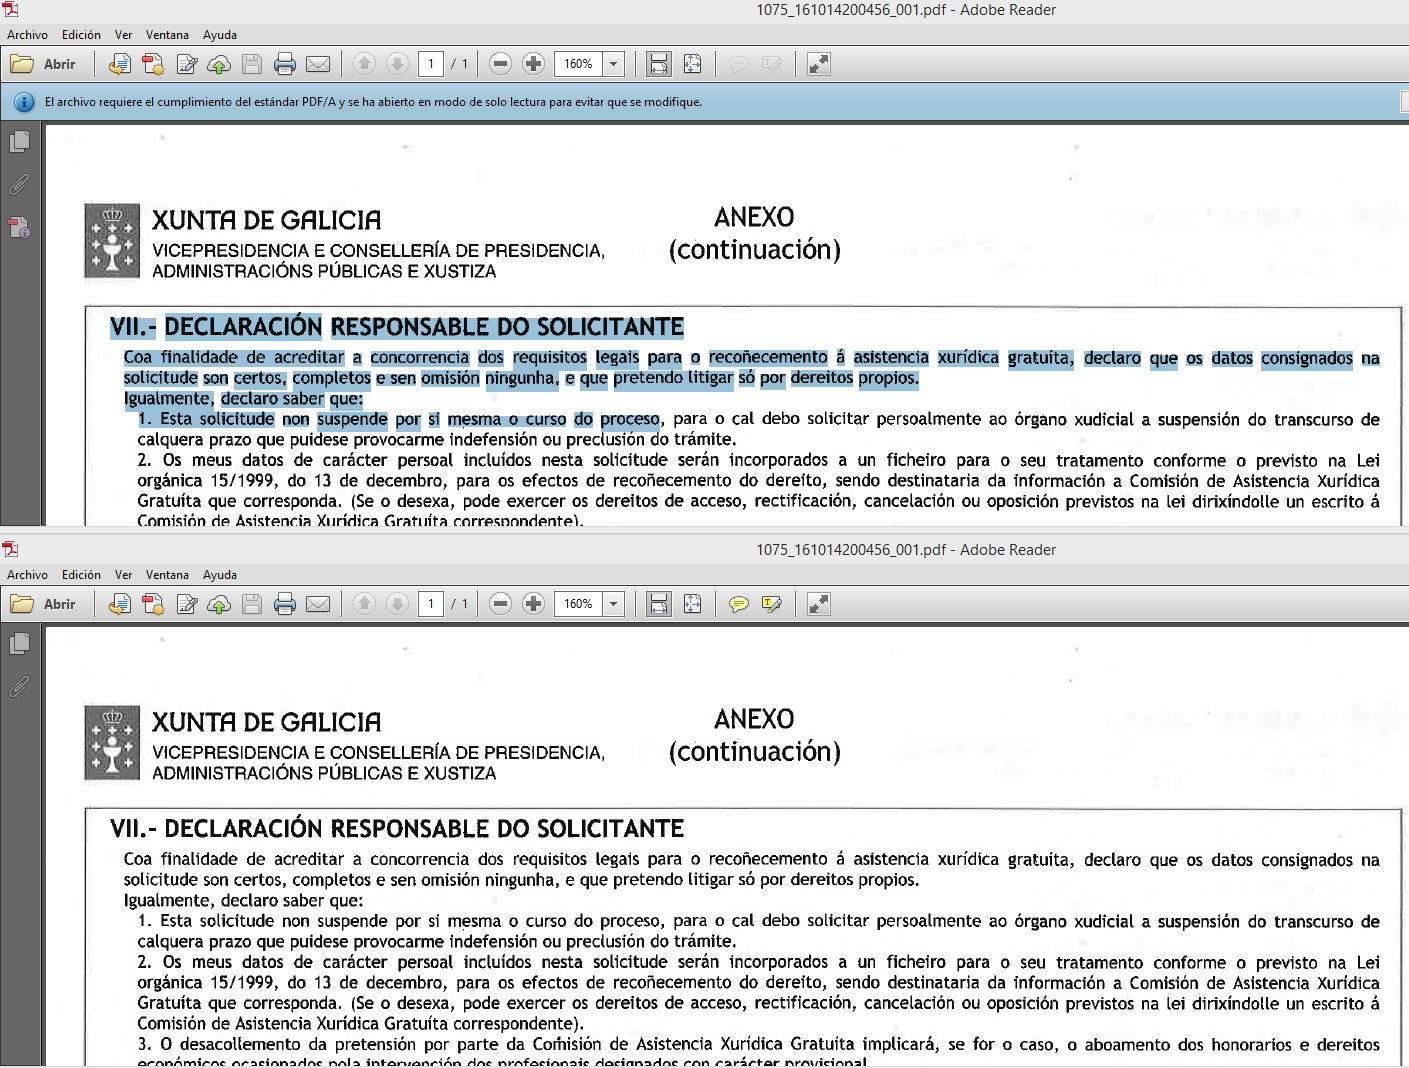Toggle the page thumbnails panel in the upper window
1409x1068 pixels.
pos(19,142)
